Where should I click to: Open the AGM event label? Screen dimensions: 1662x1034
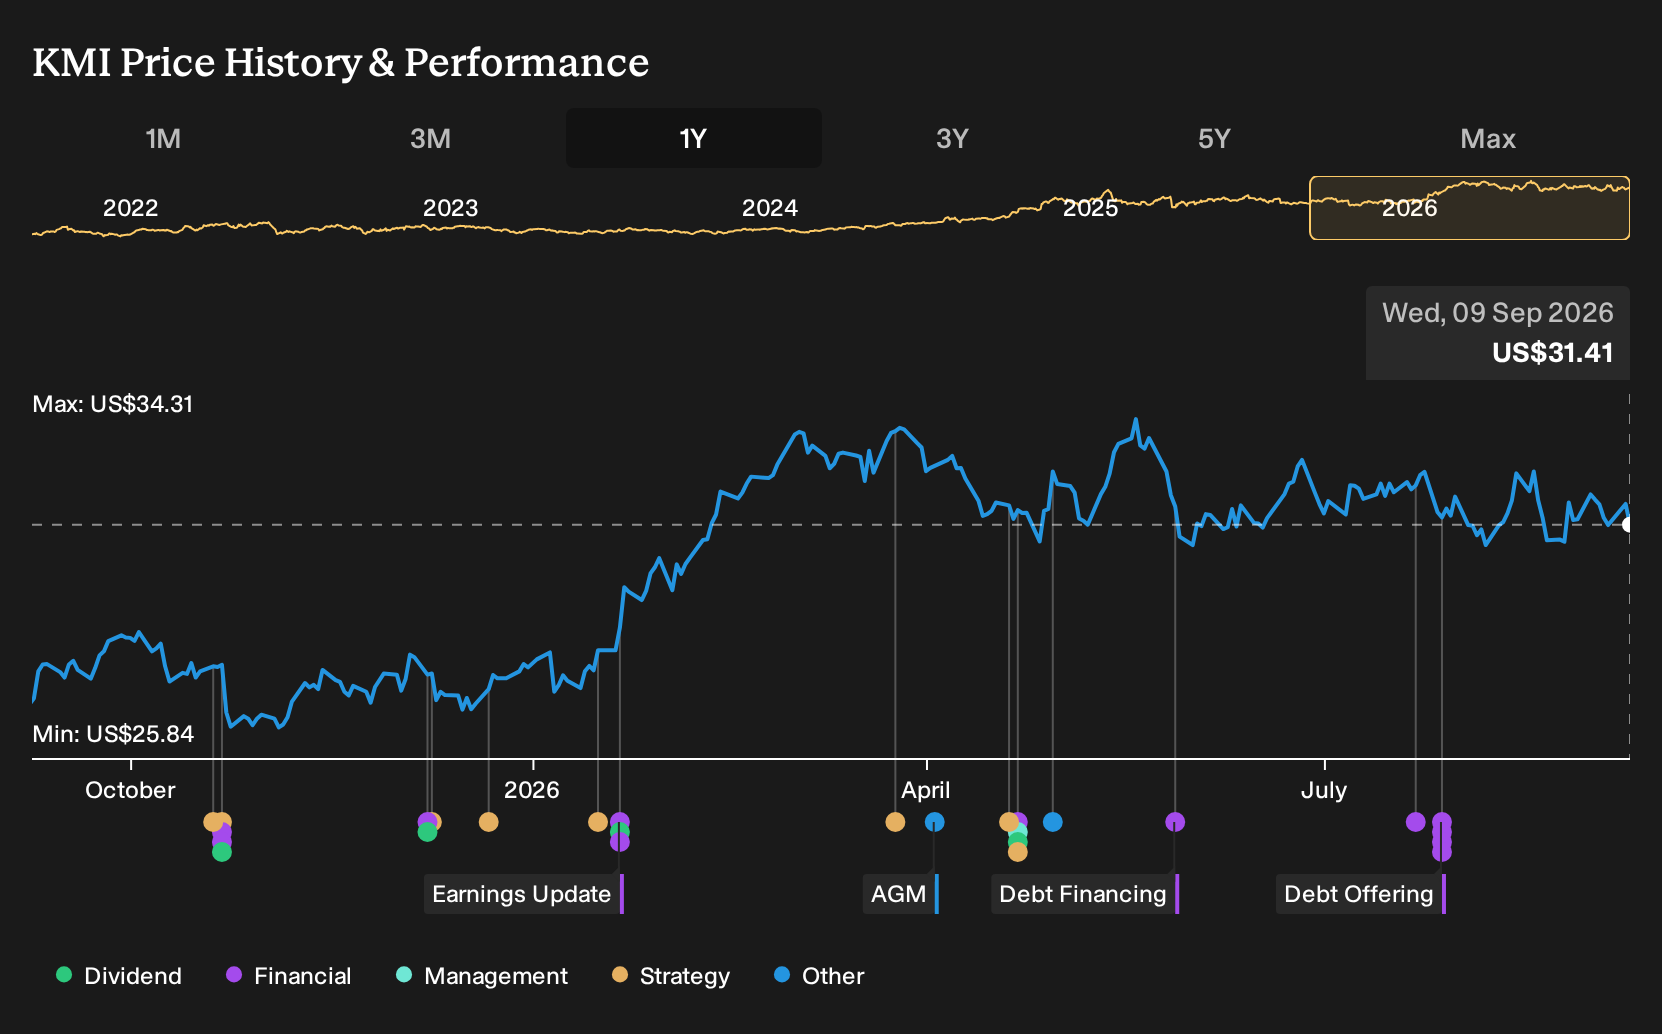pyautogui.click(x=901, y=894)
